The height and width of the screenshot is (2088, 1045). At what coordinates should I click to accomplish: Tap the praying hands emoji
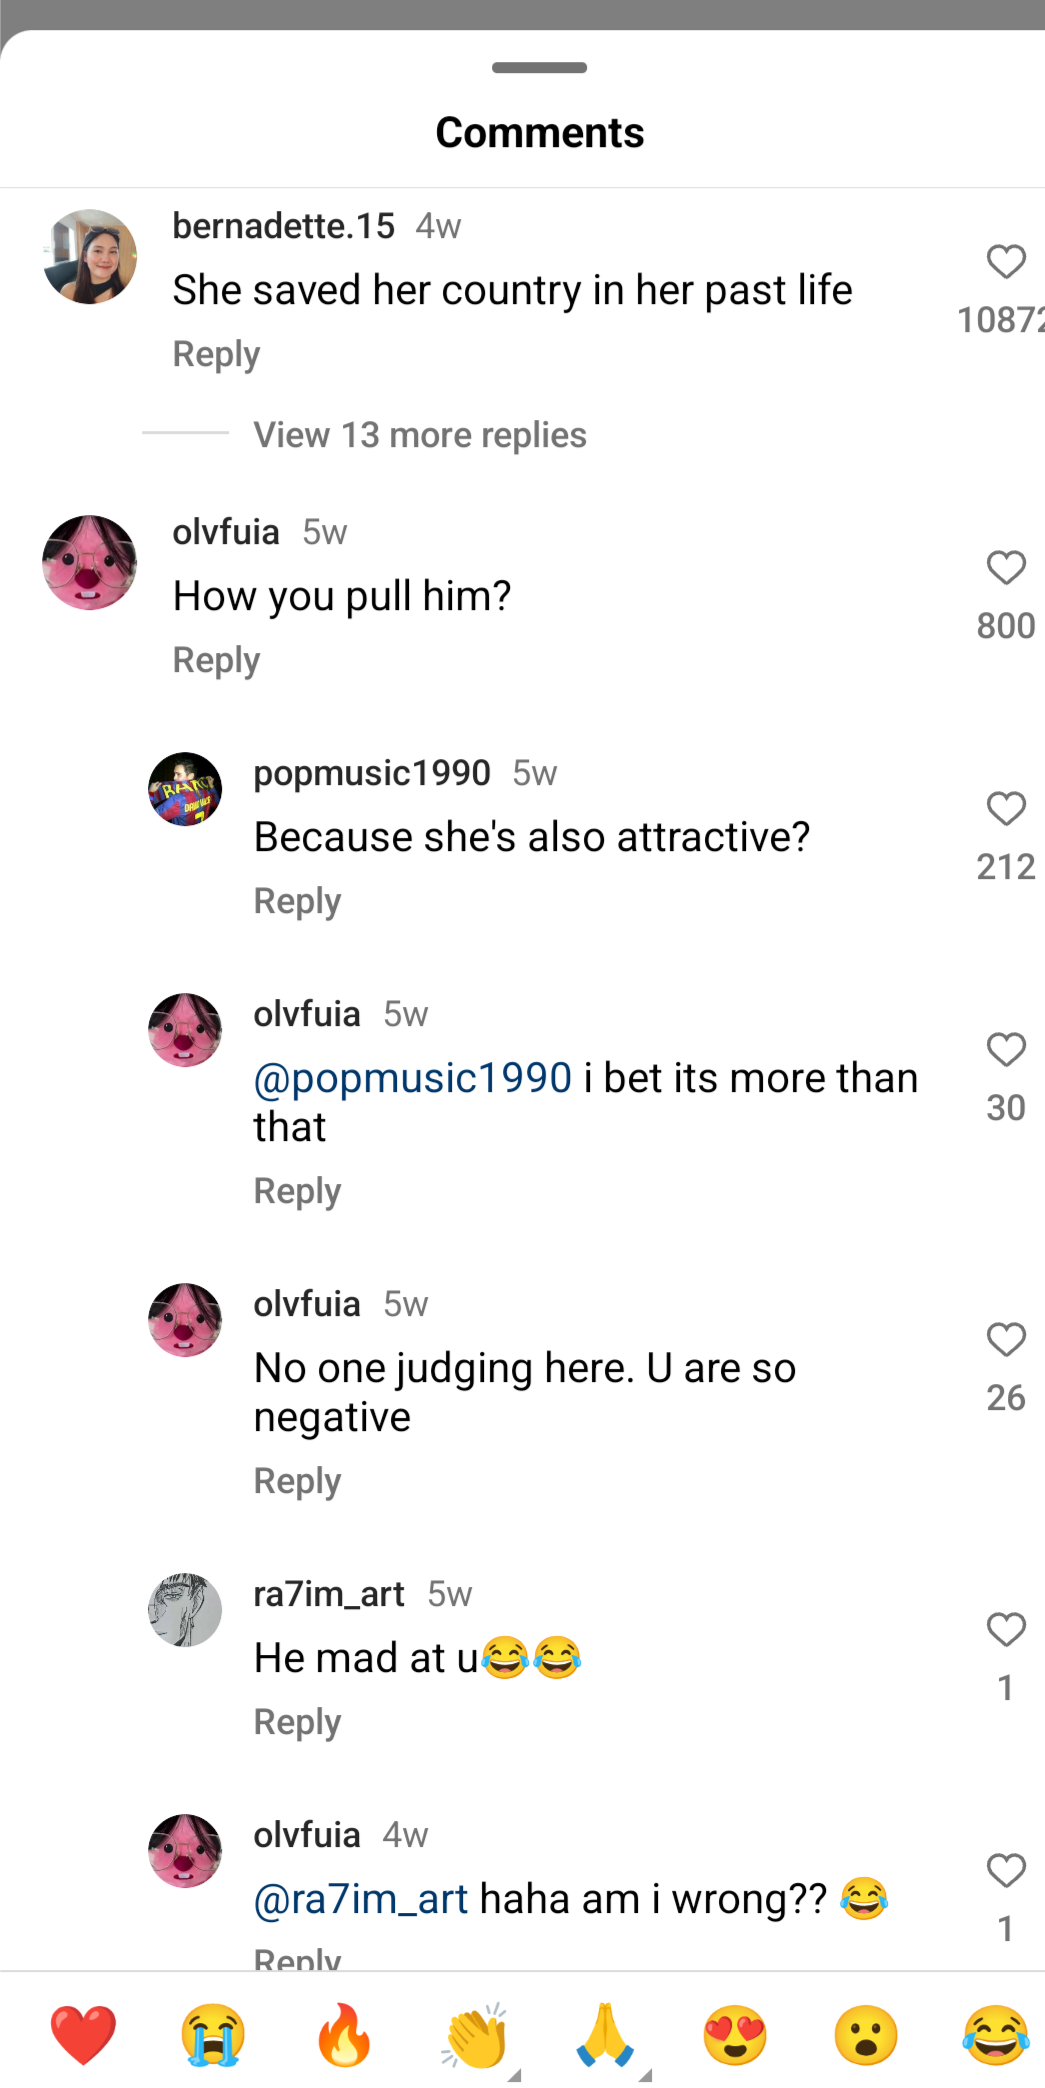(x=605, y=2034)
